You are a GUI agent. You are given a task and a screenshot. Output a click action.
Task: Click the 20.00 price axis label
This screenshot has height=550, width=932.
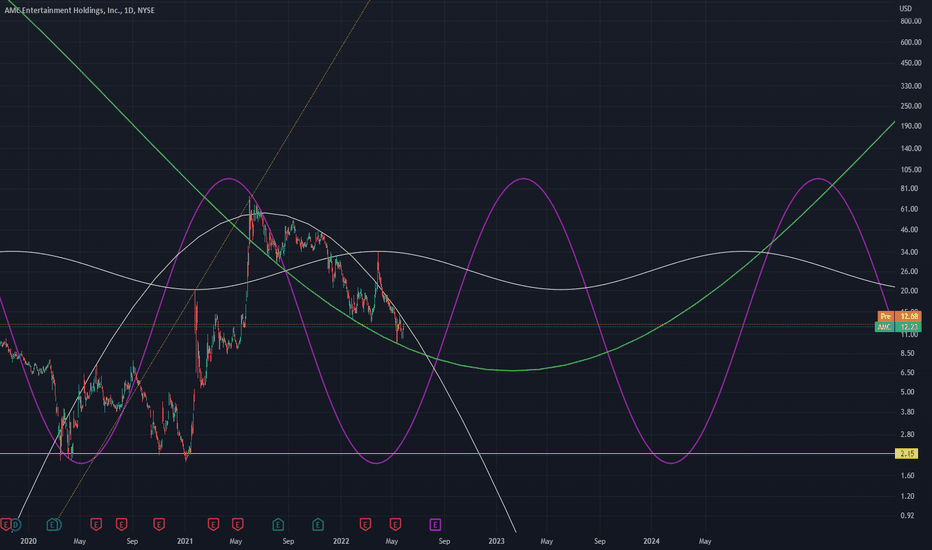[x=909, y=291]
